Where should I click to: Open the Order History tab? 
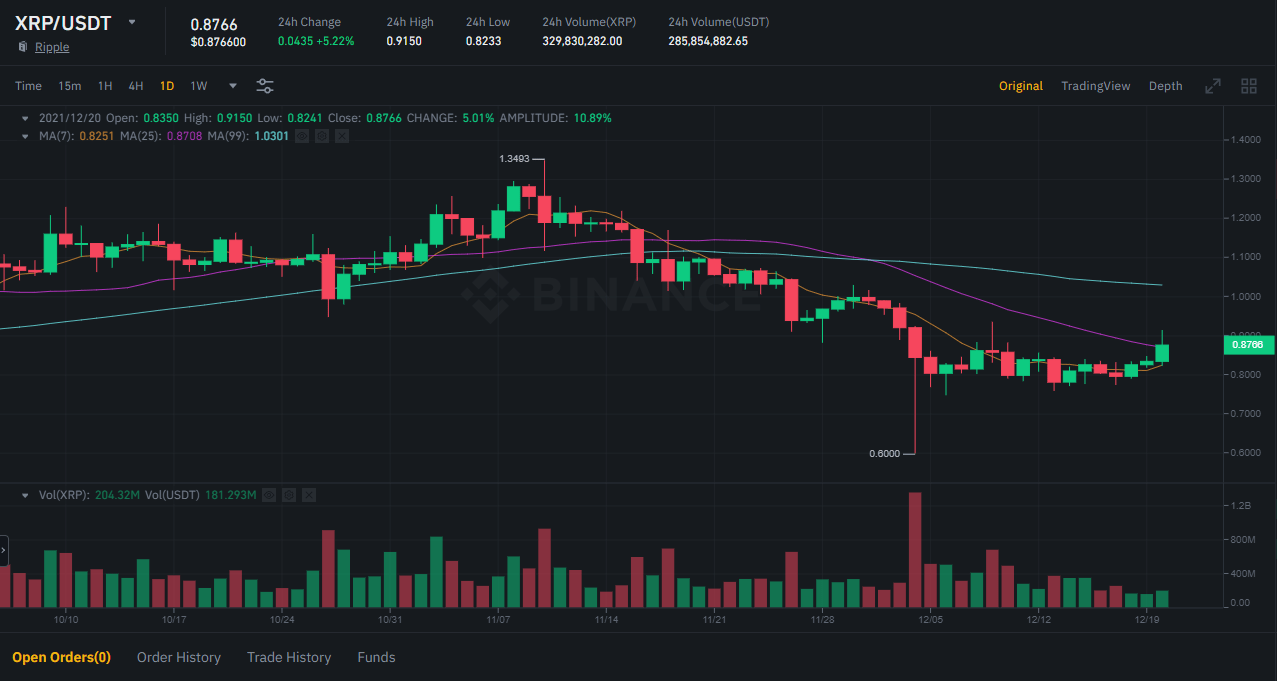178,657
